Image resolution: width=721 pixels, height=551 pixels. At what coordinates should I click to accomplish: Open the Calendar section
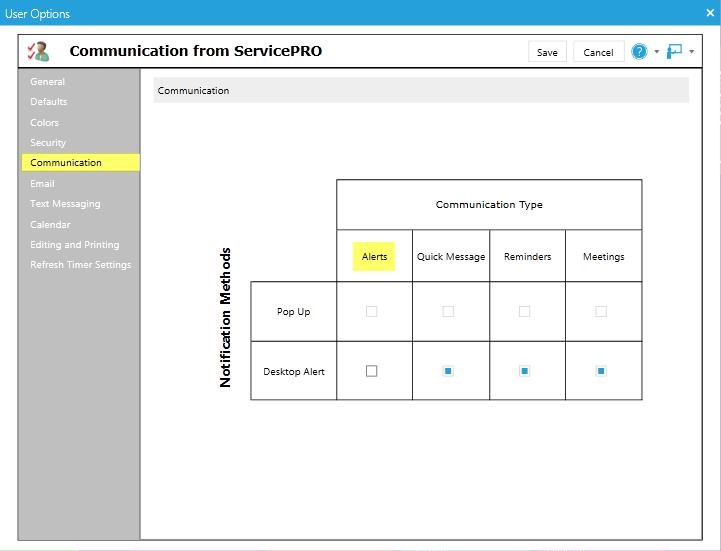pyautogui.click(x=50, y=224)
